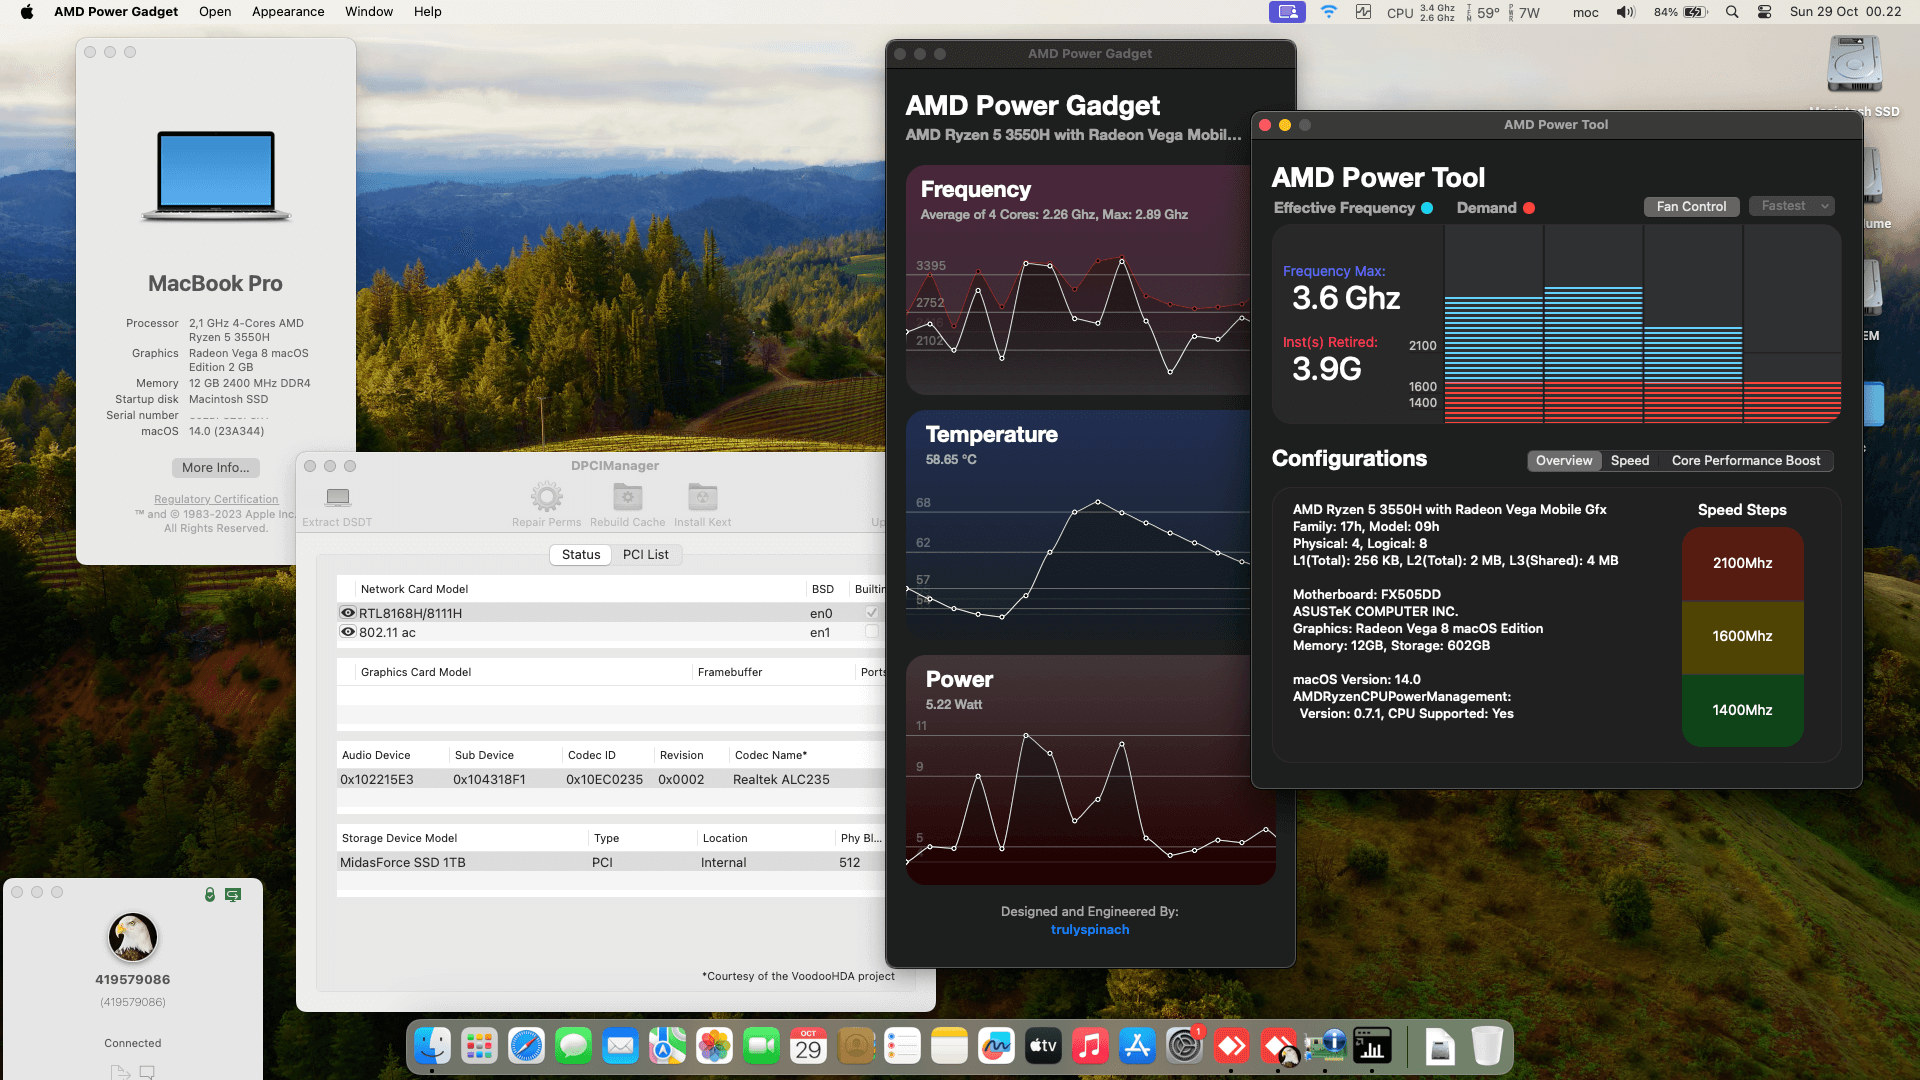Select the PCI List tab in DPCIManager

tap(646, 555)
